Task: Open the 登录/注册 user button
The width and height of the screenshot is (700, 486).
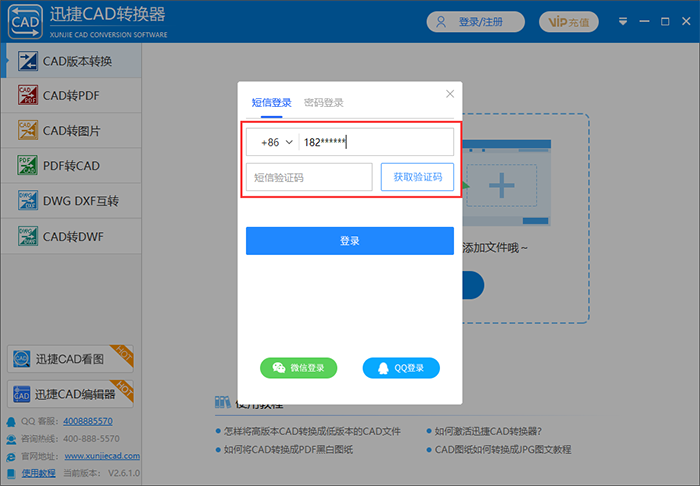Action: click(475, 22)
